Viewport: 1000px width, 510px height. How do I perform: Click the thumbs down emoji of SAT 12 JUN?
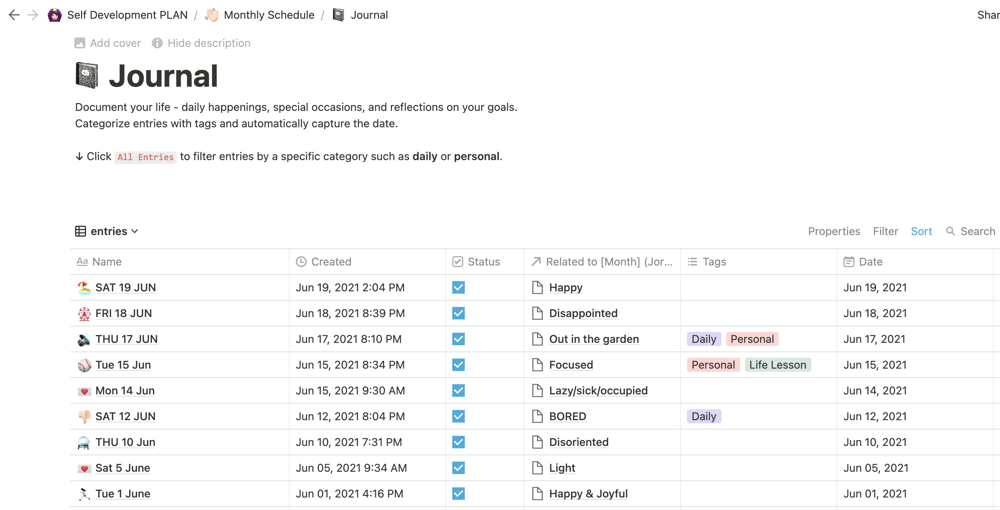coord(84,416)
